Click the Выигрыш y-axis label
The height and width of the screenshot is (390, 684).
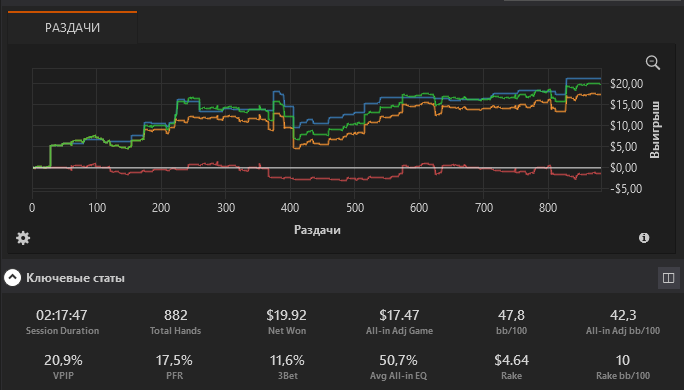[x=654, y=130]
